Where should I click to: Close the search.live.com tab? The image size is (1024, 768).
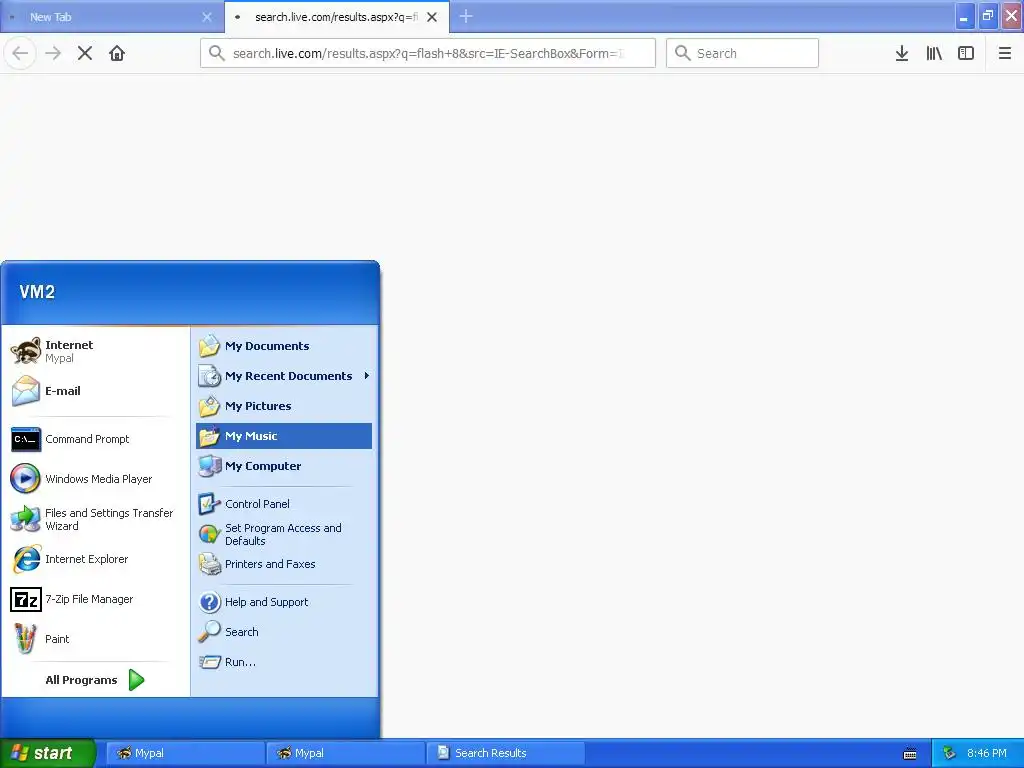coord(432,17)
